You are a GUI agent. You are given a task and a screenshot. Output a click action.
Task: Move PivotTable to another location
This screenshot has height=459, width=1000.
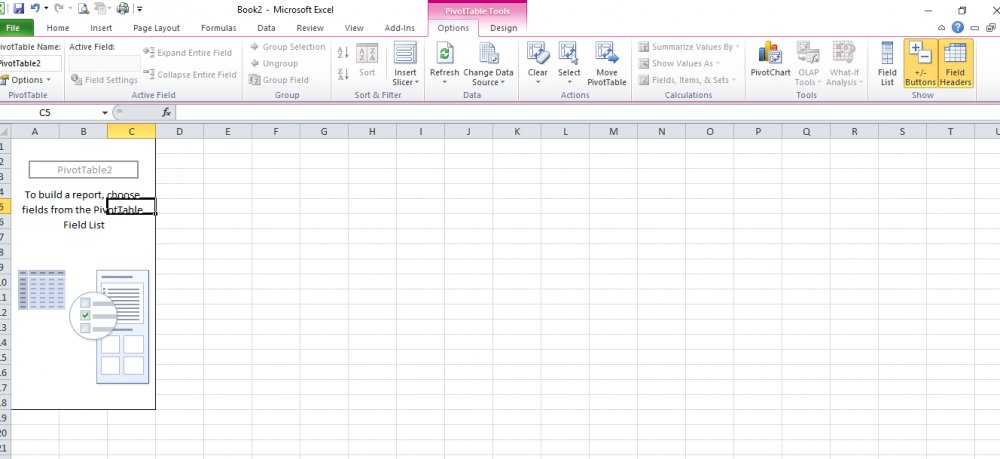coord(607,64)
